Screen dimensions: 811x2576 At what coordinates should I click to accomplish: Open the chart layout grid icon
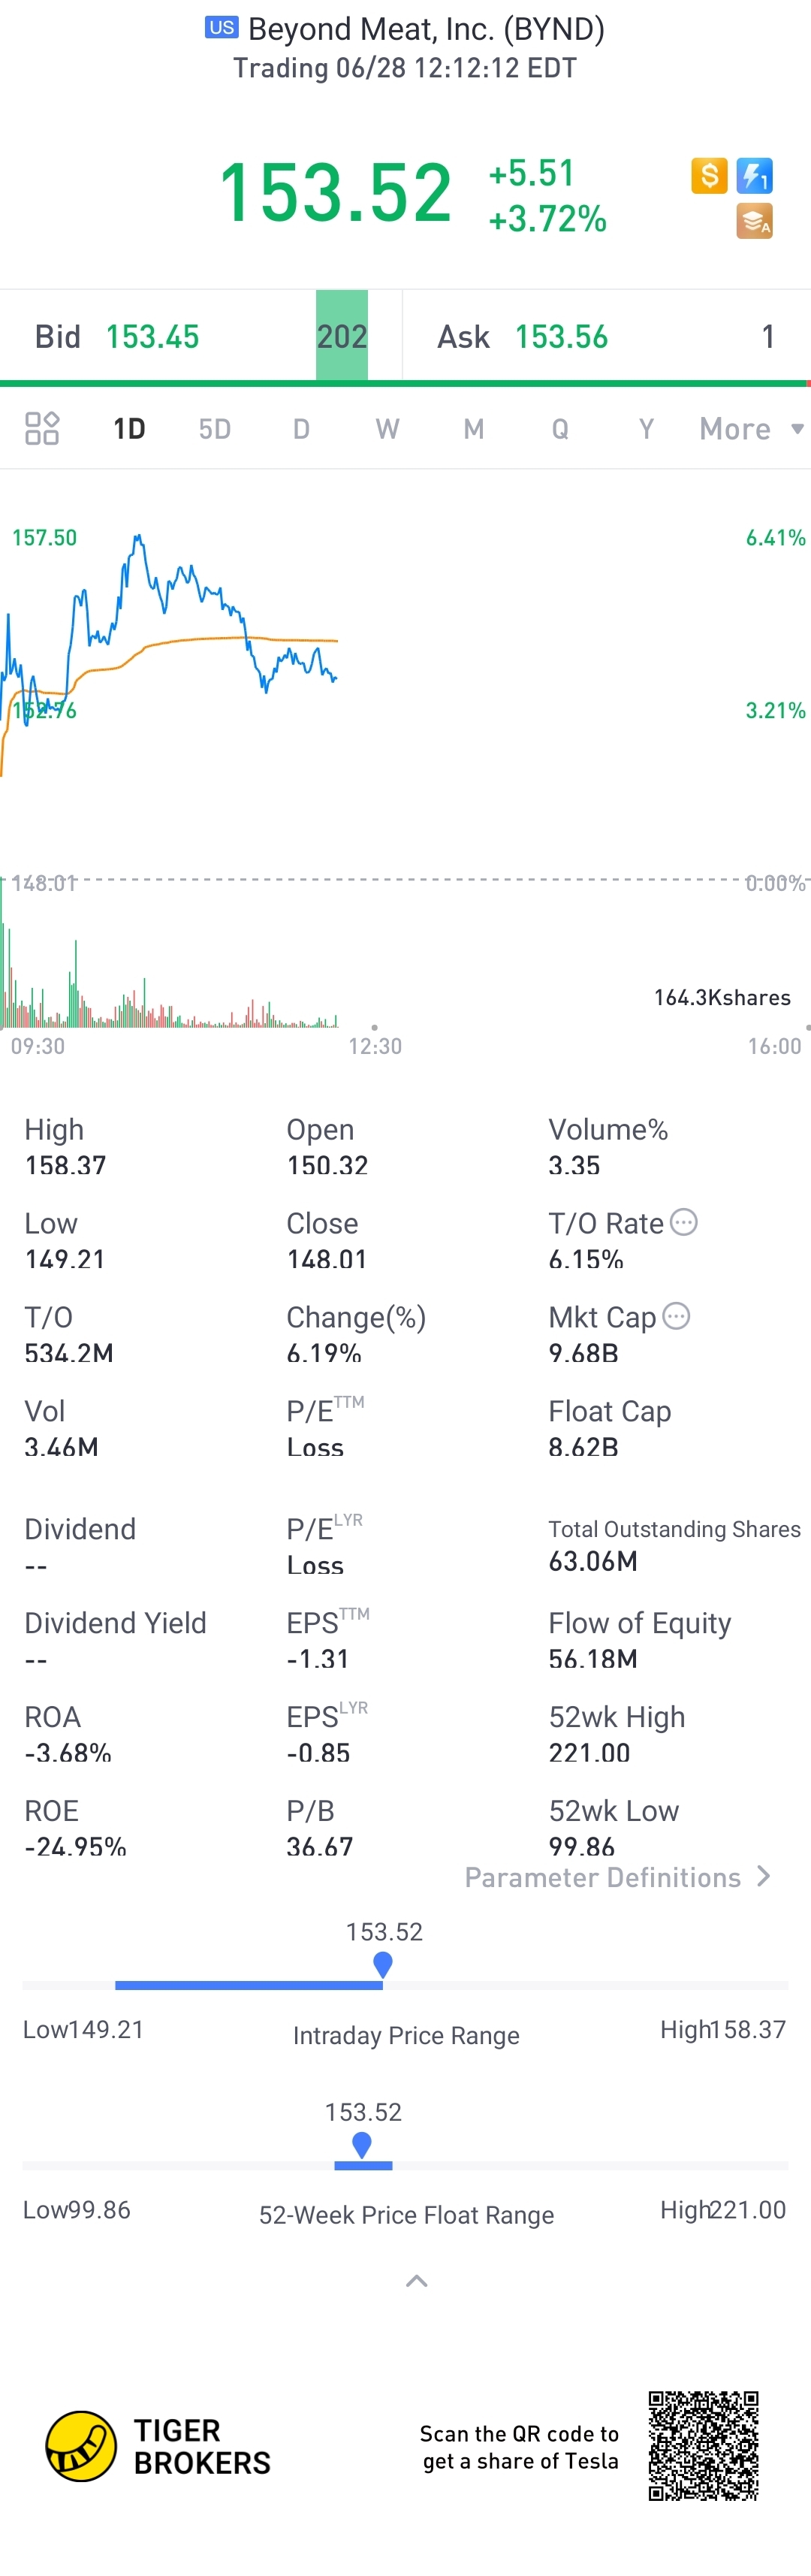click(x=42, y=428)
